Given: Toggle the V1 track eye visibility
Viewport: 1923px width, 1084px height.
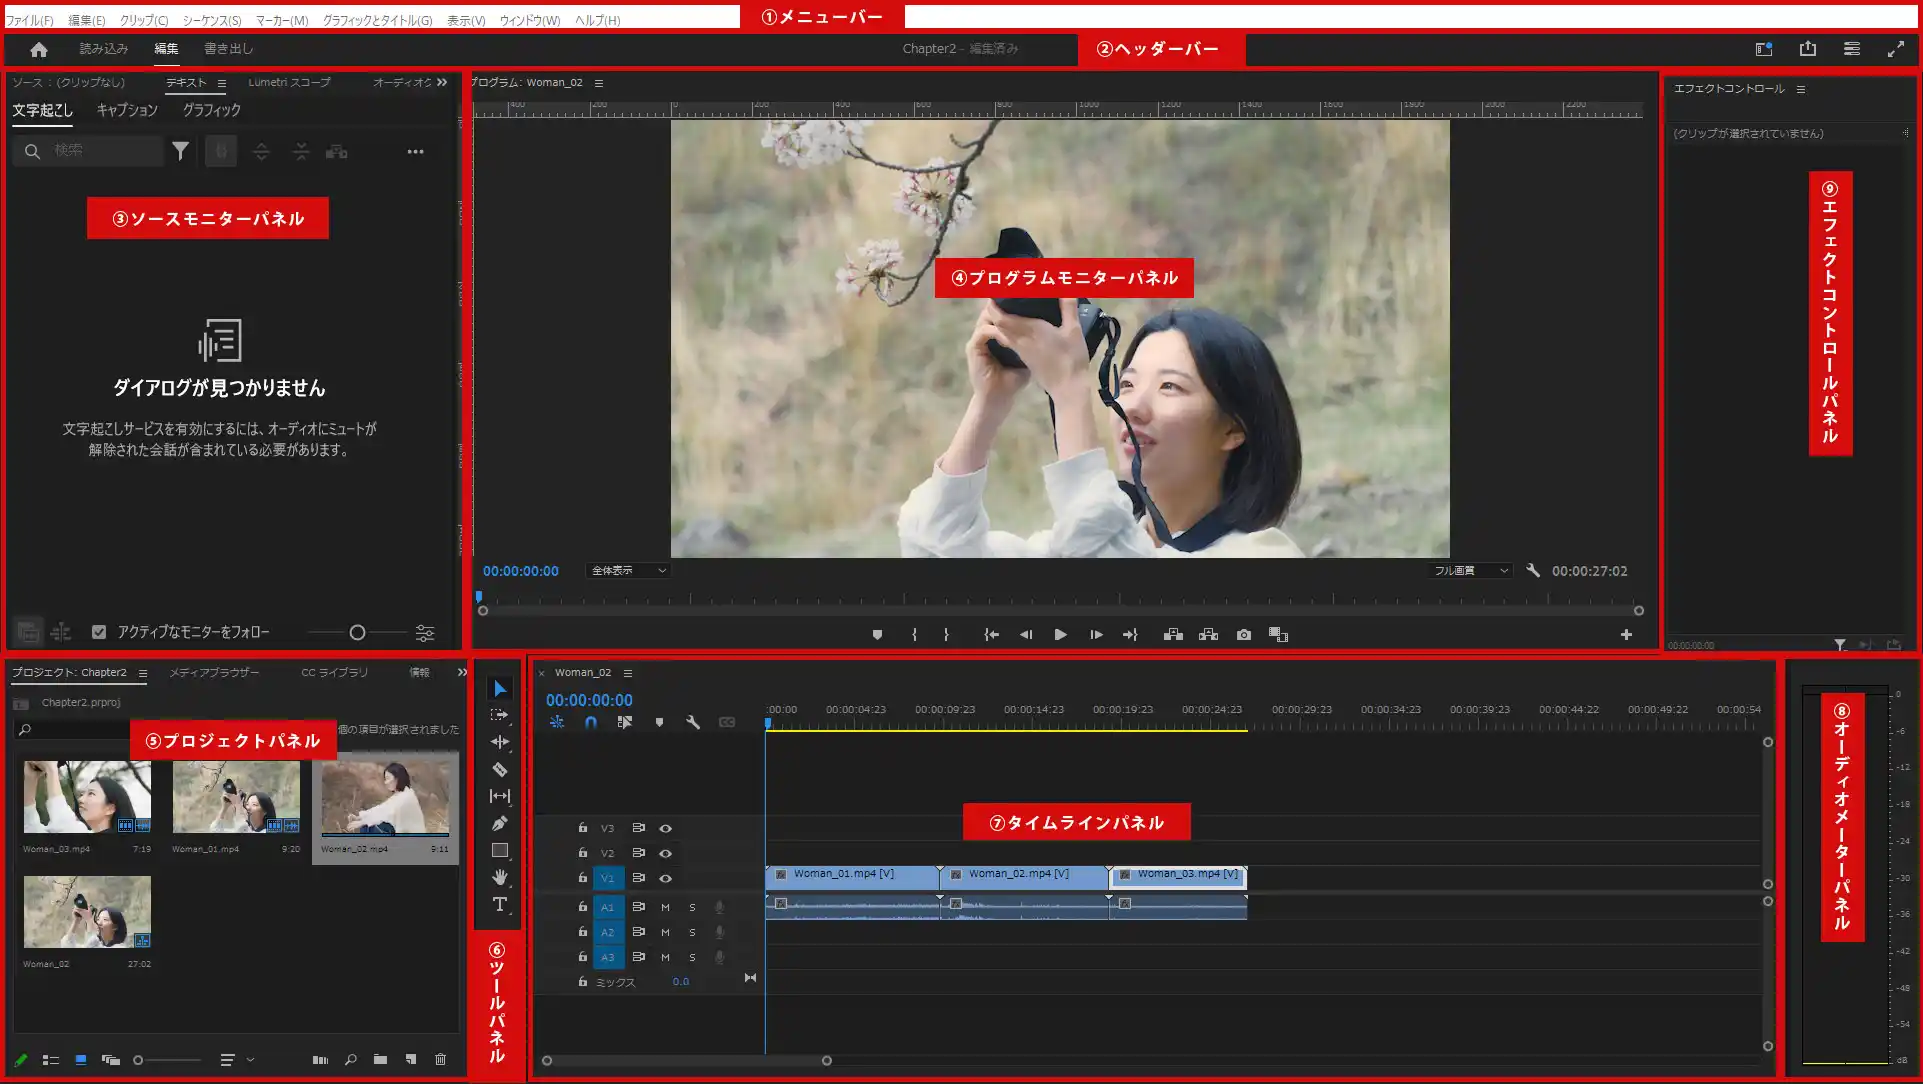Looking at the screenshot, I should click(x=665, y=878).
